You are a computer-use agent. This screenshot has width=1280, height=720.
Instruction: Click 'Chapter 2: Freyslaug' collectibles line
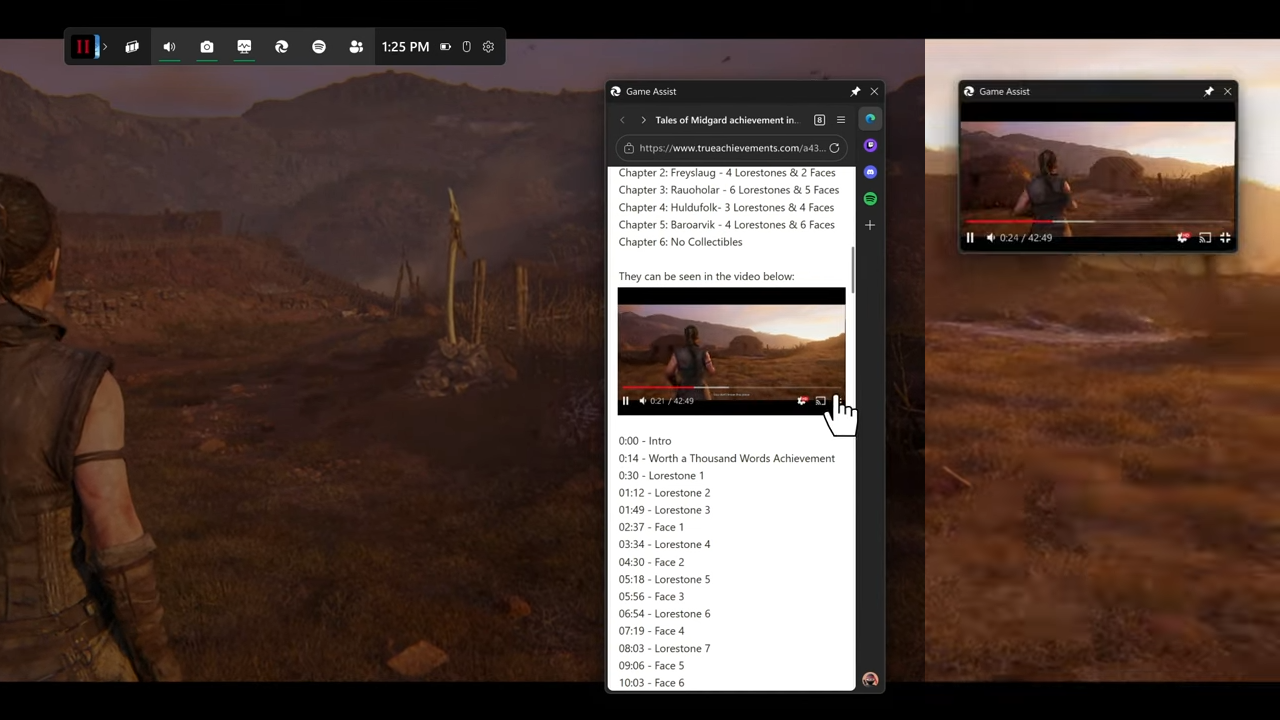pyautogui.click(x=727, y=173)
